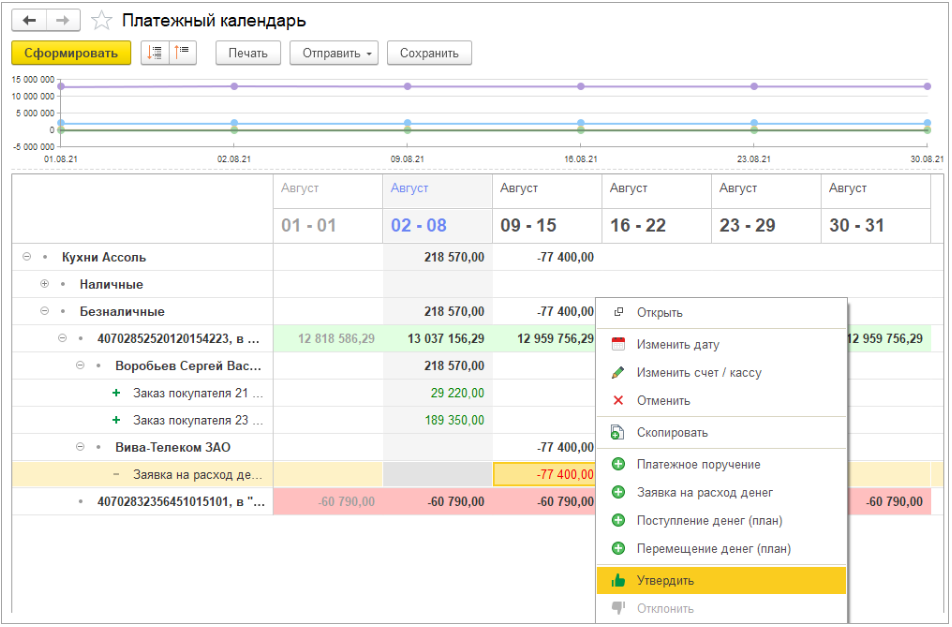The width and height of the screenshot is (952, 627).
Task: Expand the Наличные group
Action: (x=44, y=284)
